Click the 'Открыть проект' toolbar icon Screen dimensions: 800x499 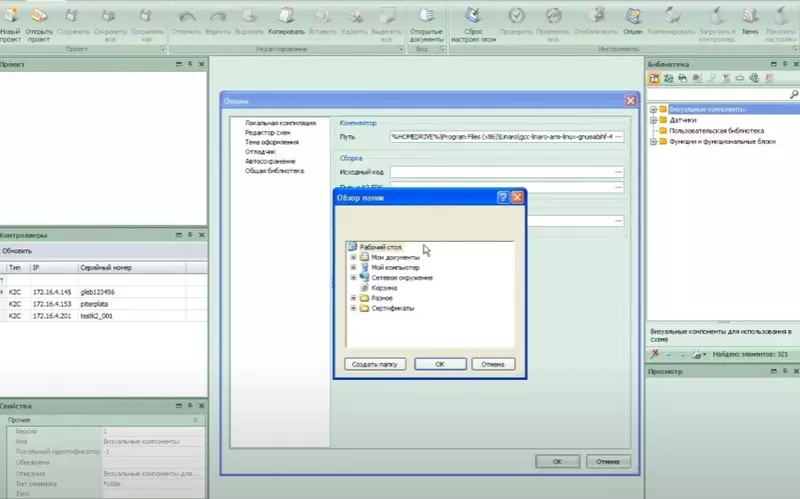[x=40, y=16]
